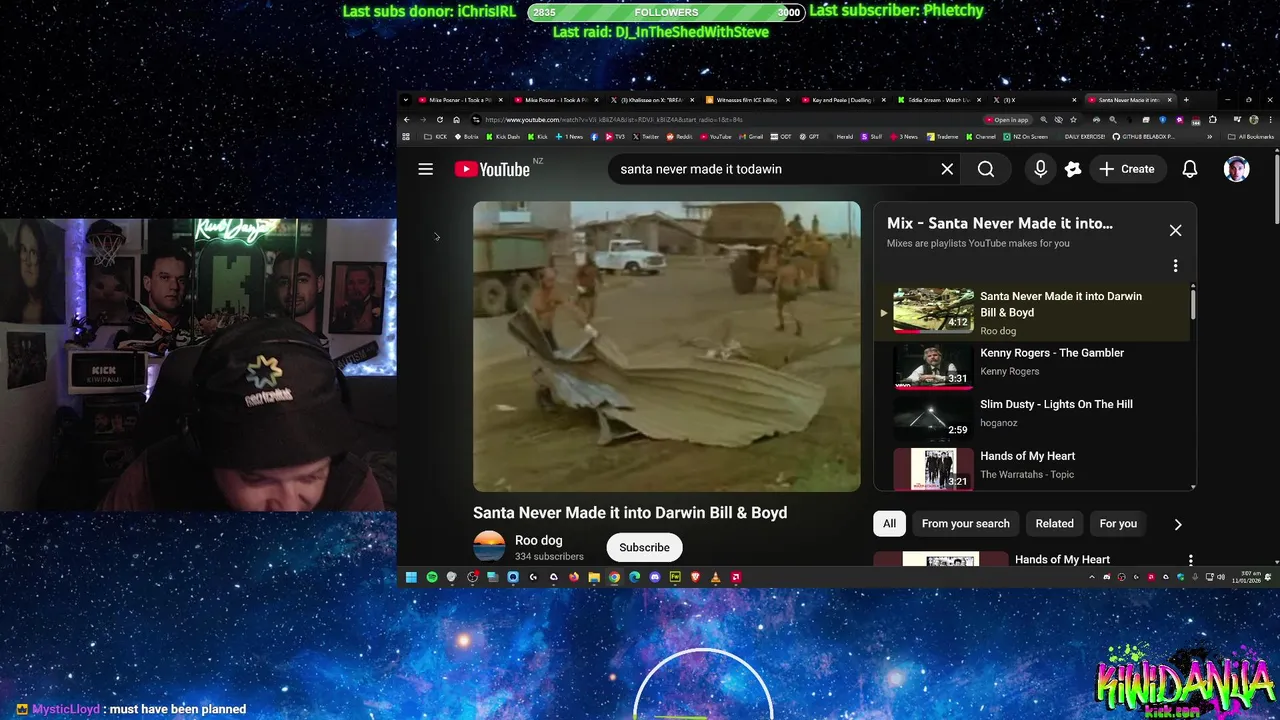The width and height of the screenshot is (1280, 720).
Task: Select the Related filter chip
Action: (x=1054, y=524)
